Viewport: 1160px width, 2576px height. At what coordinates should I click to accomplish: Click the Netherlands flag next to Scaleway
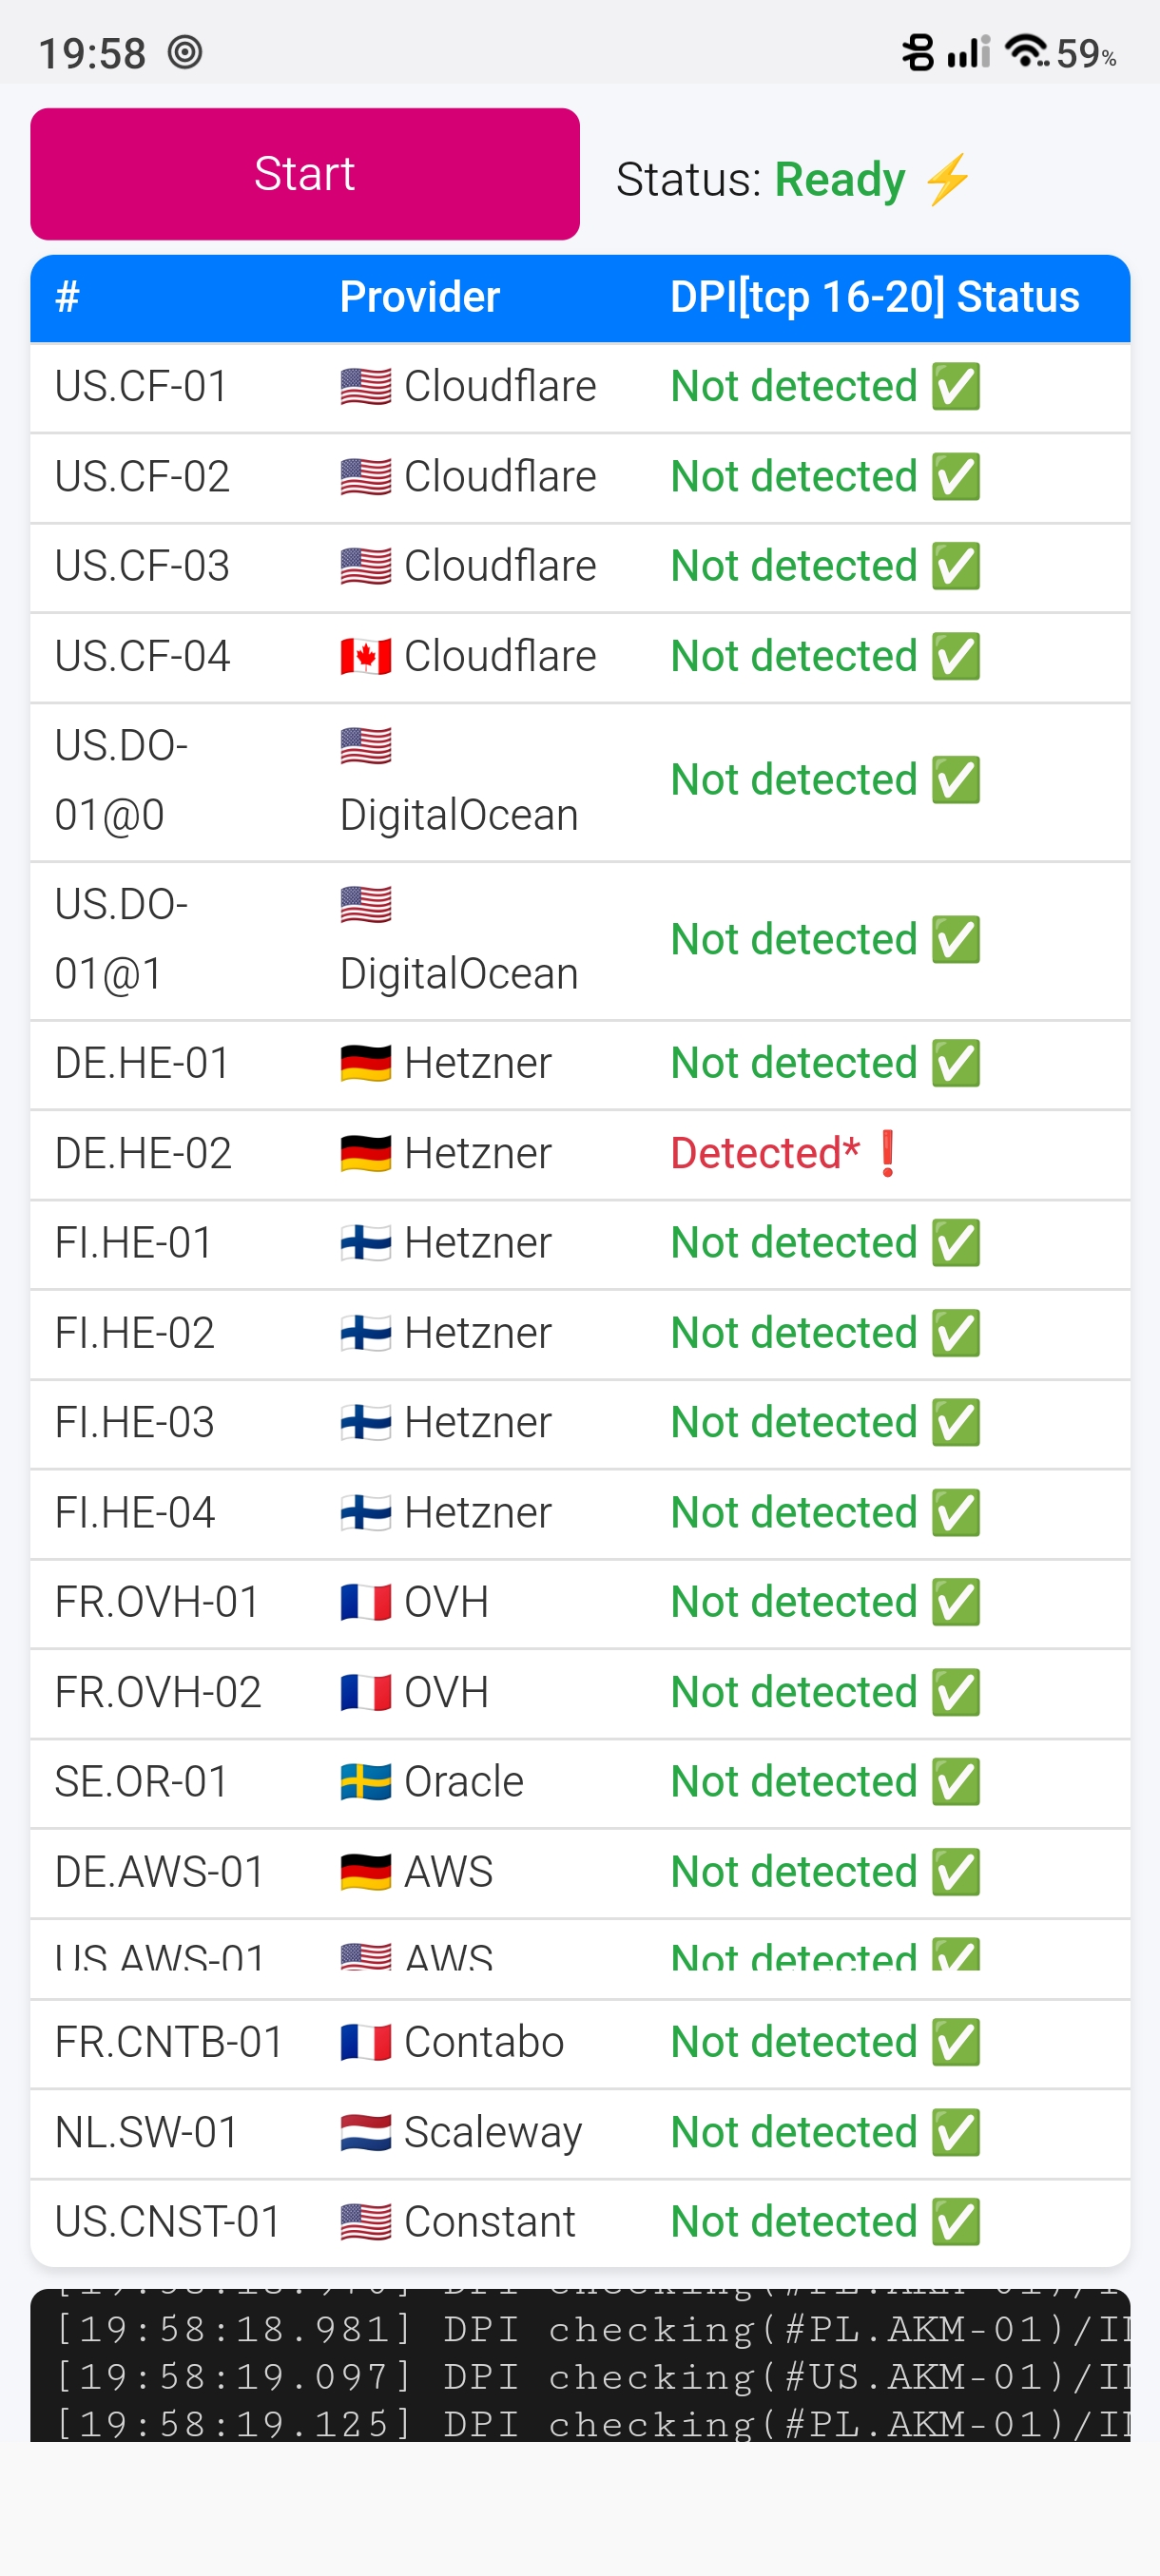(x=365, y=2132)
